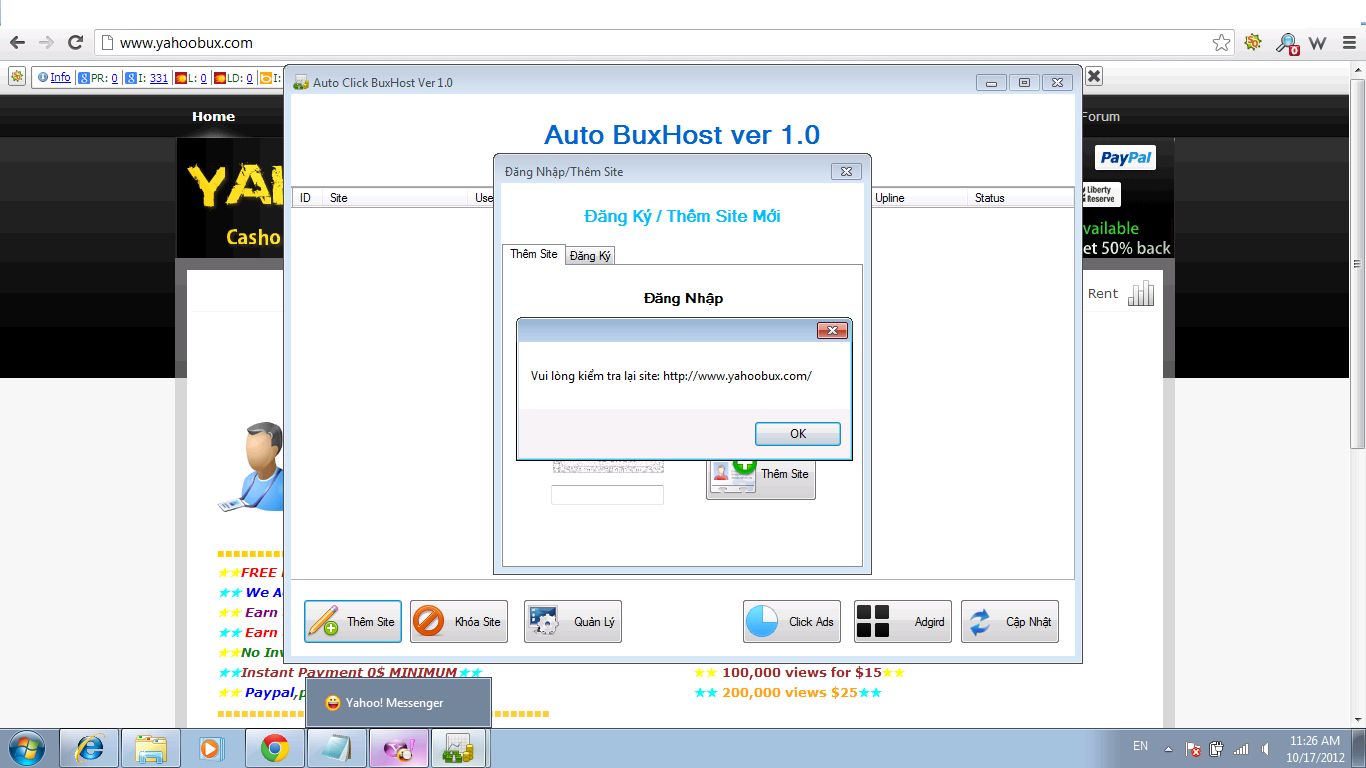This screenshot has height=768, width=1366.
Task: Bookmark this page with the star icon
Action: tap(1221, 43)
